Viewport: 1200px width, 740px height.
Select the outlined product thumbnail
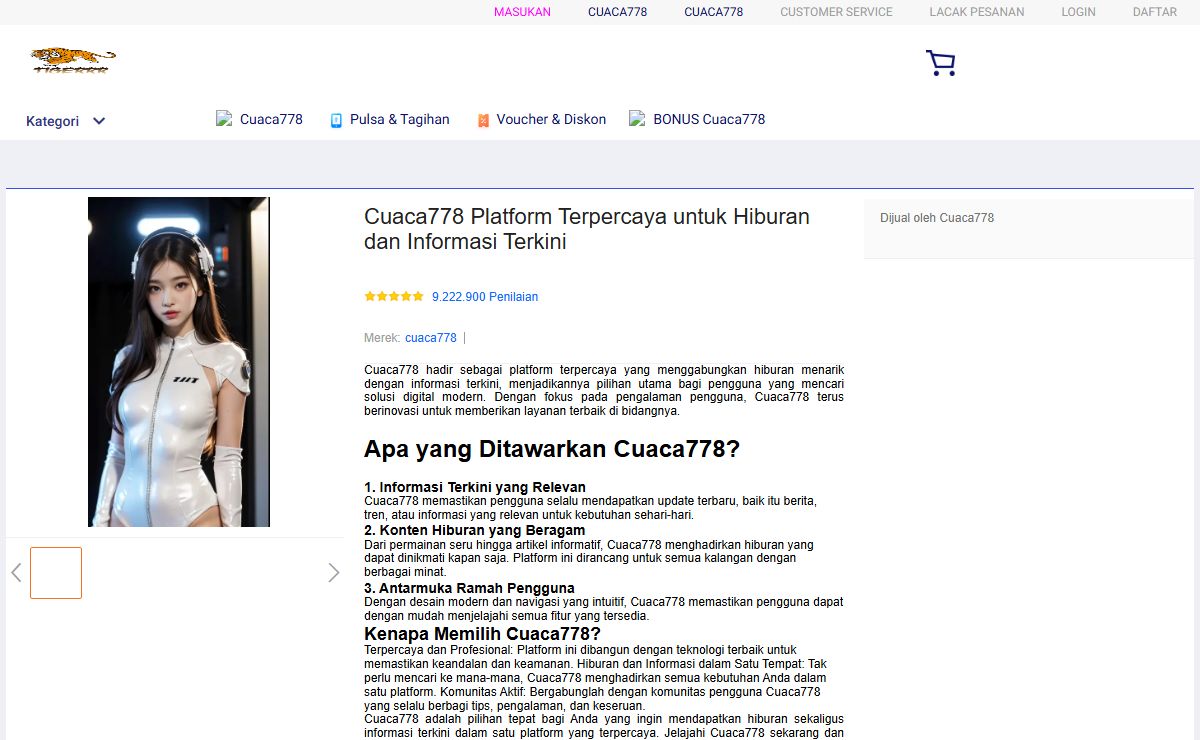coord(56,573)
